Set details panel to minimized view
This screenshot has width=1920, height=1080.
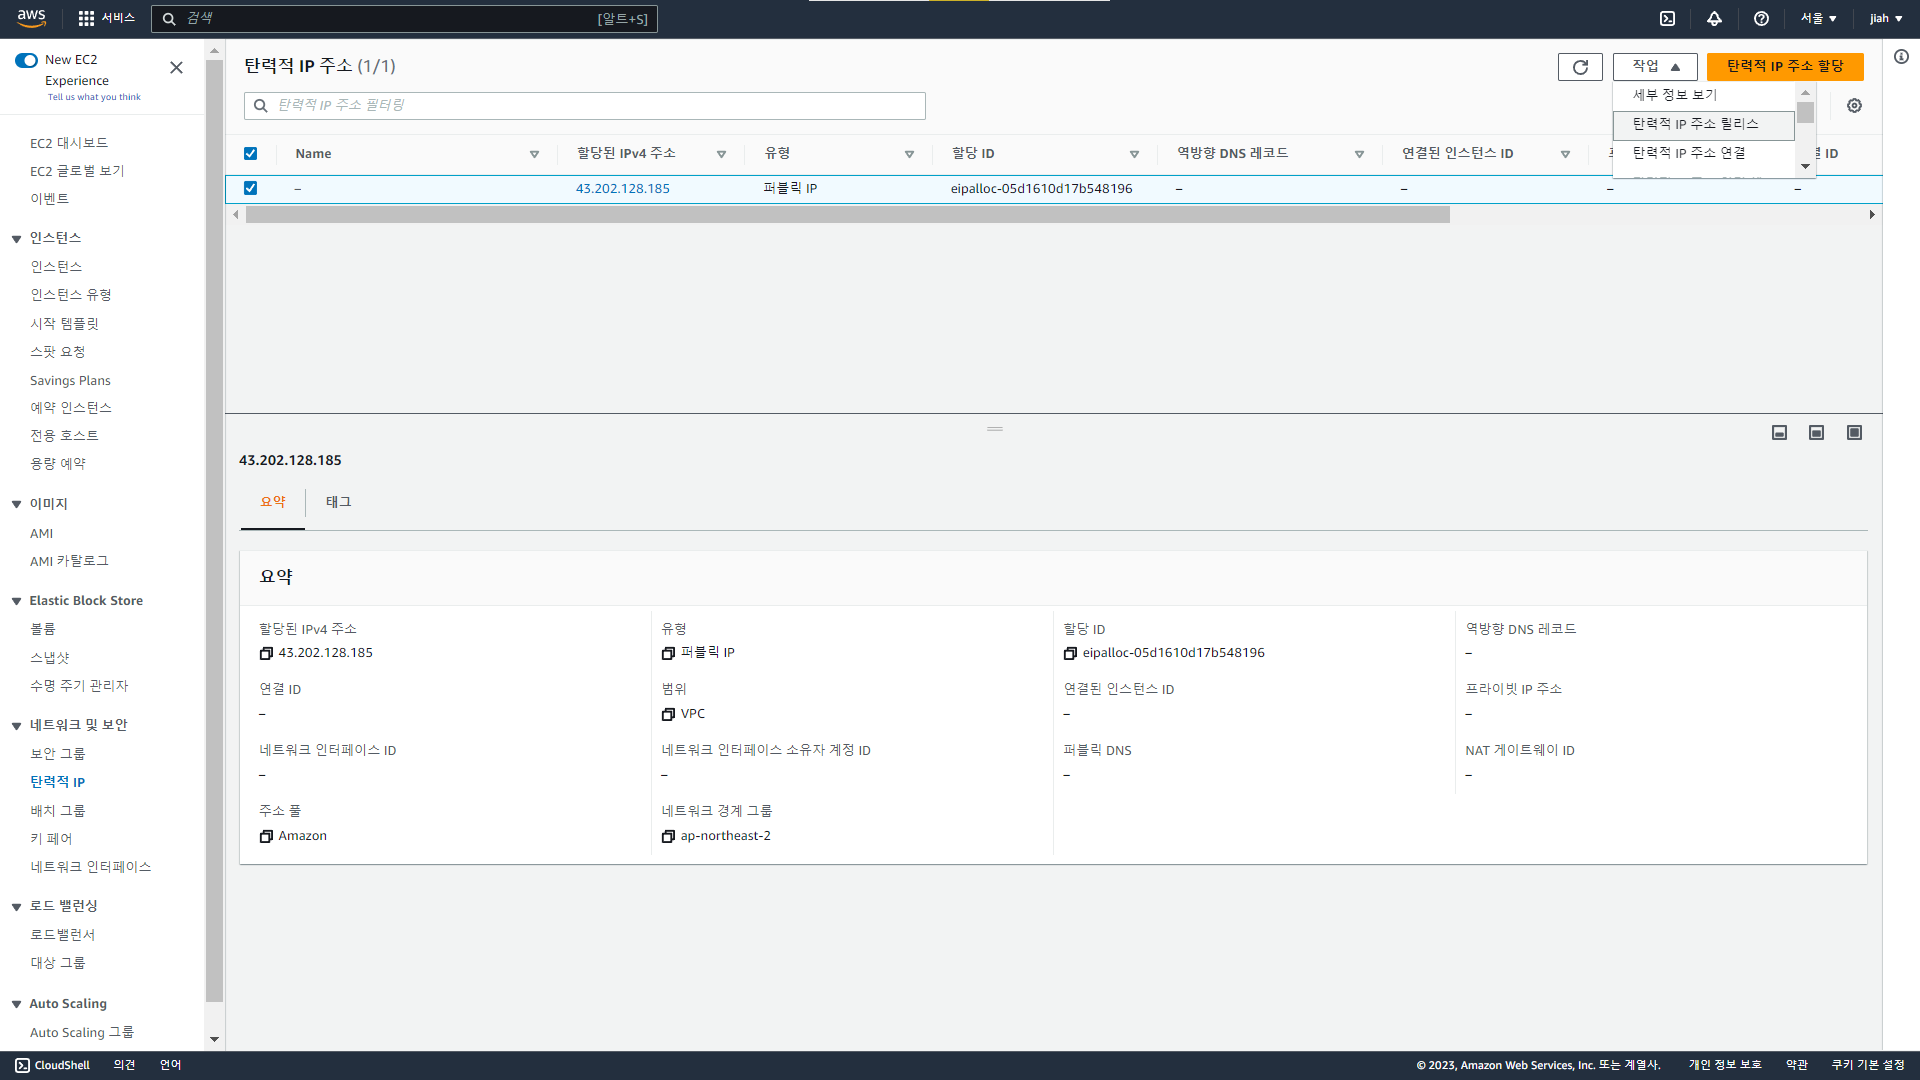pyautogui.click(x=1779, y=433)
